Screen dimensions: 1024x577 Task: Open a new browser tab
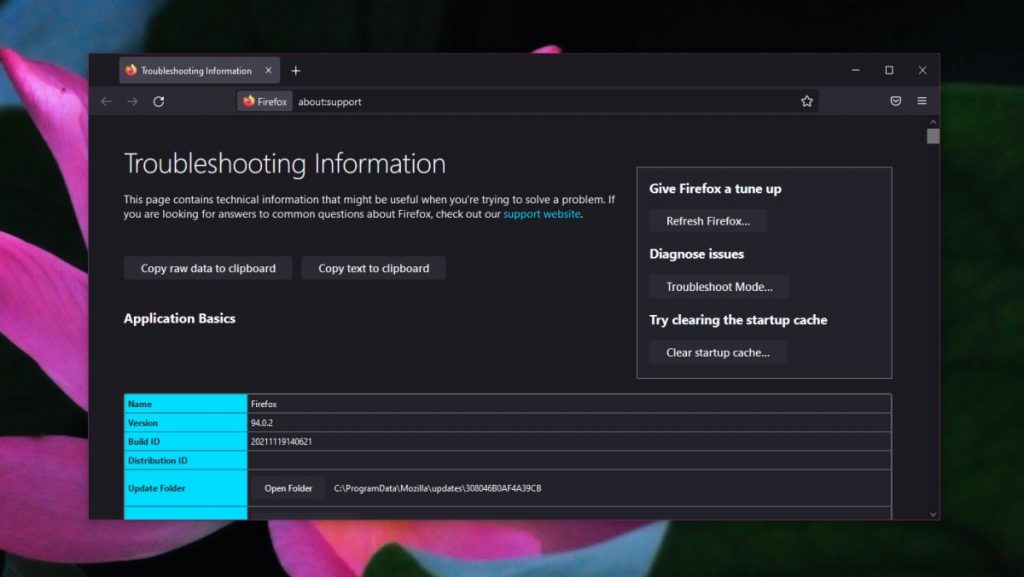(296, 70)
